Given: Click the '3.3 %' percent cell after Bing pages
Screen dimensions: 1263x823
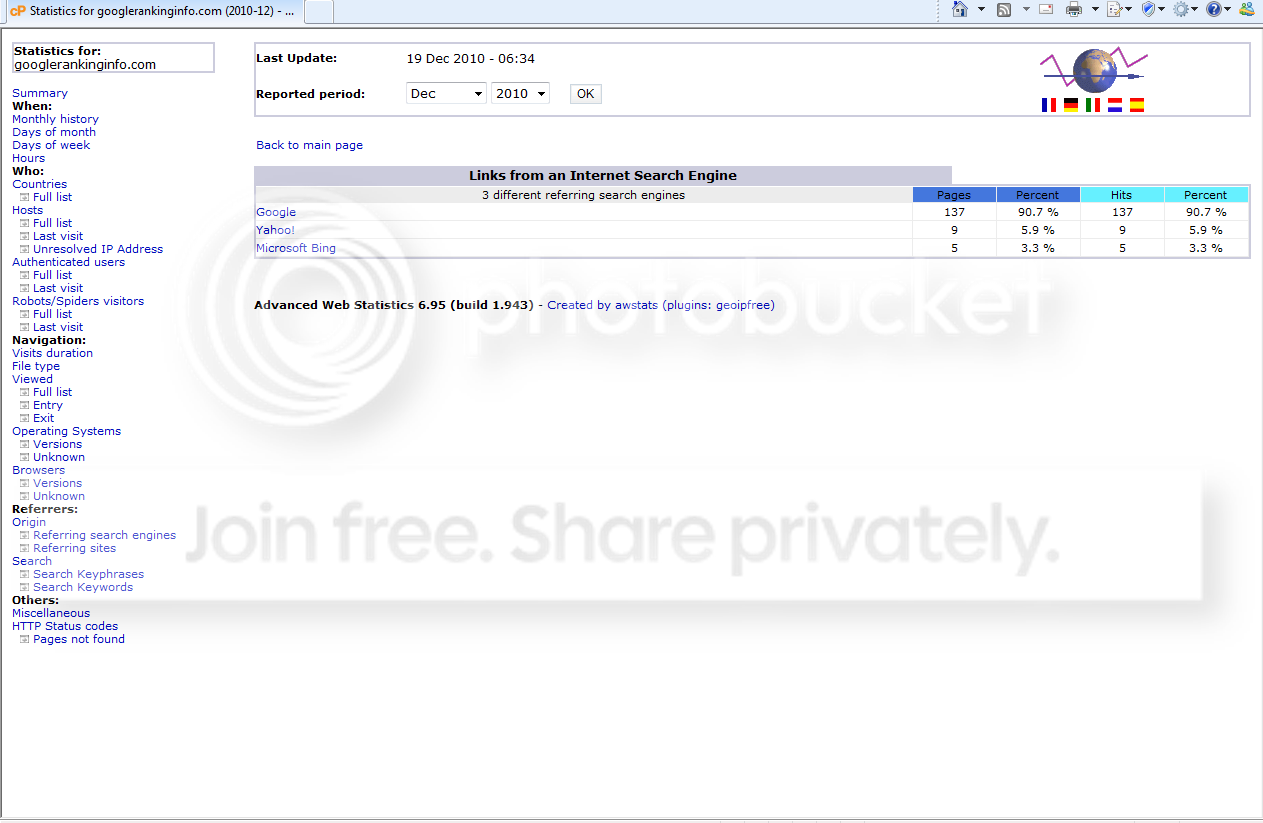Looking at the screenshot, I should pos(1038,248).
